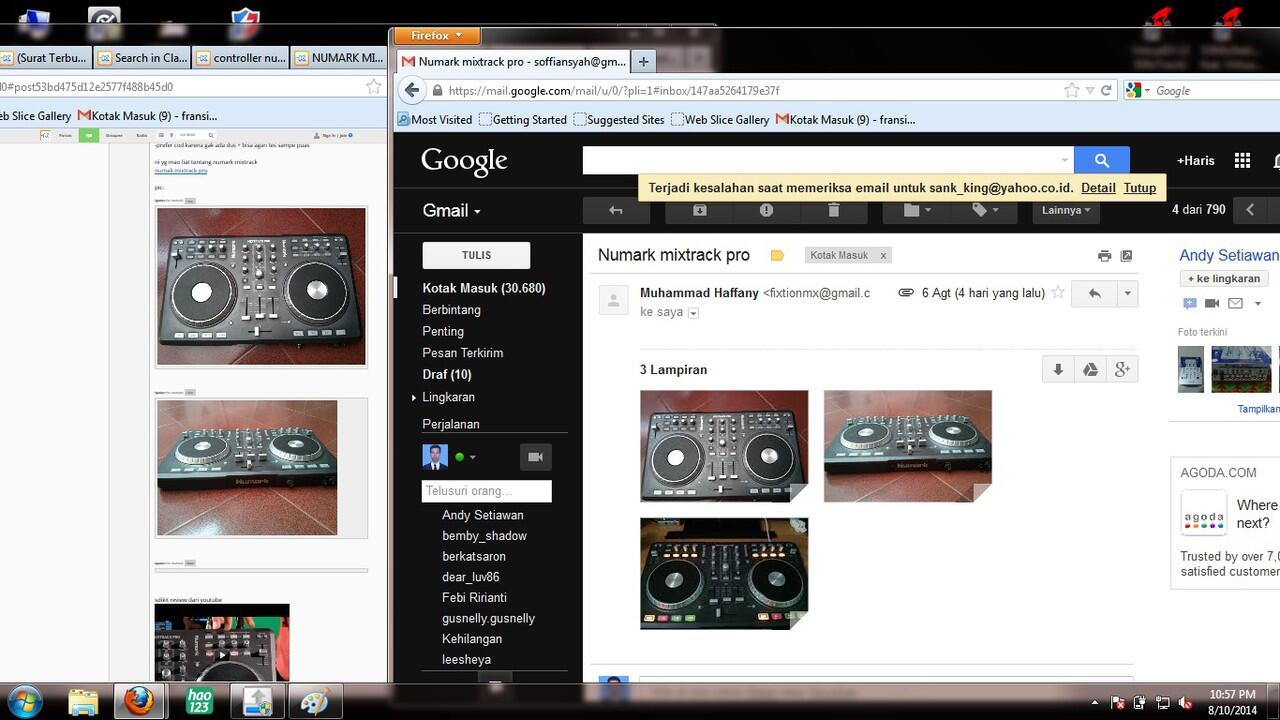This screenshot has width=1280, height=720.
Task: Download all attachments
Action: [1058, 370]
